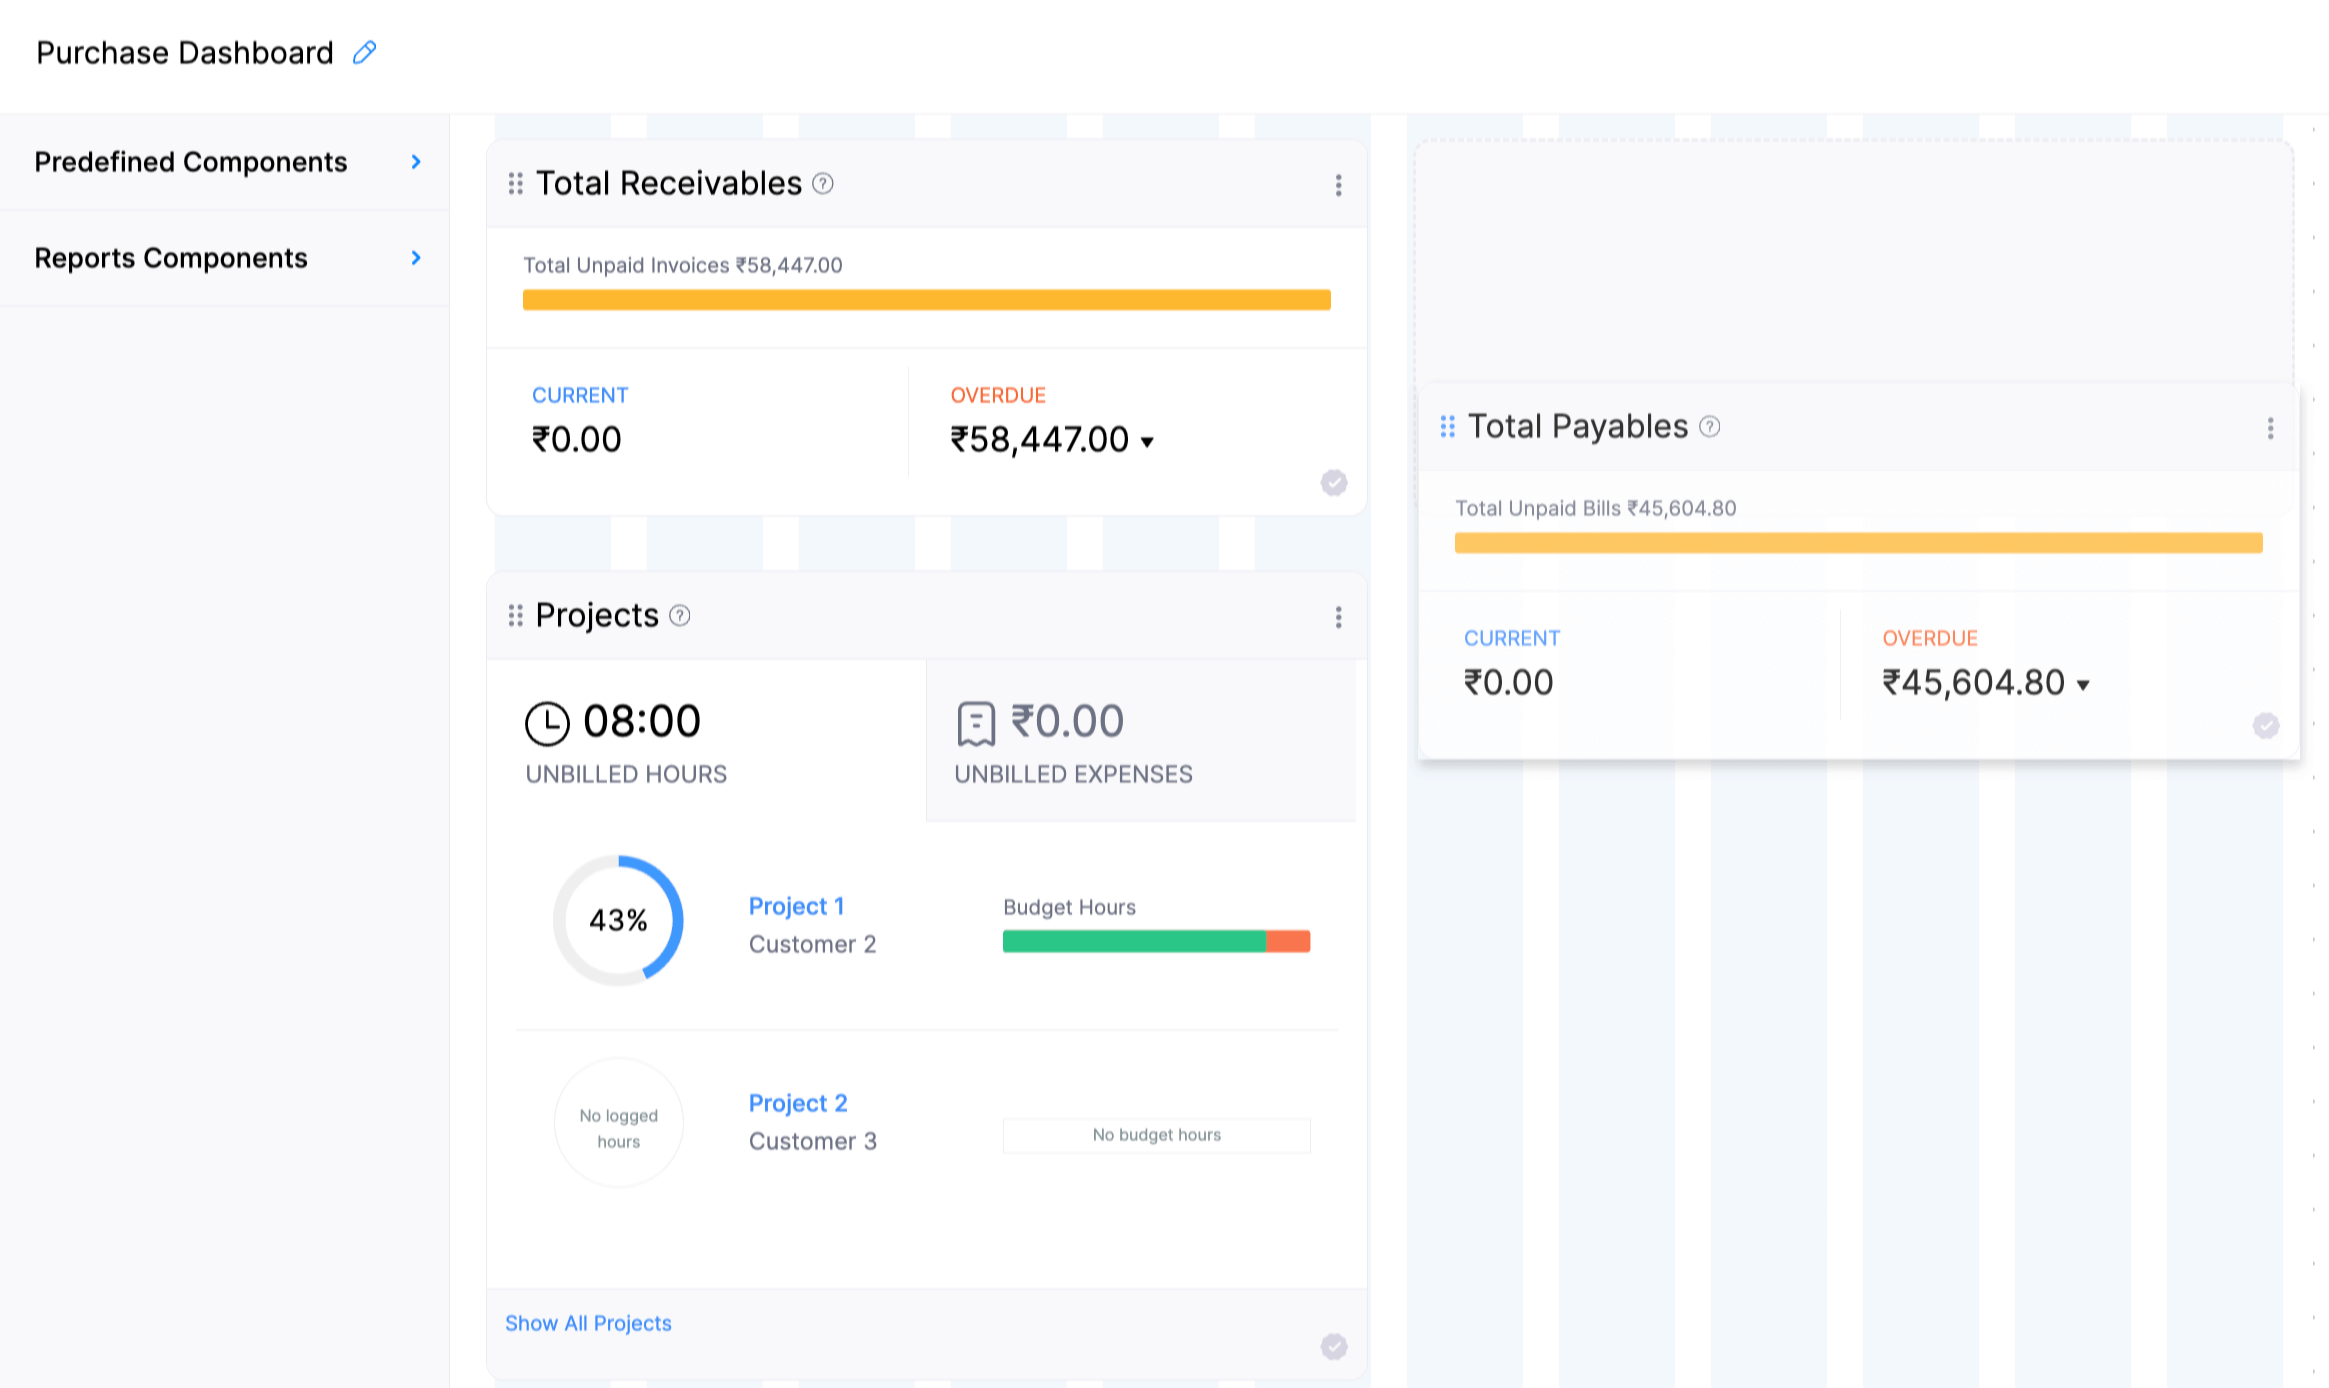Open the Show All Projects link
The width and height of the screenshot is (2329, 1388).
(x=588, y=1323)
